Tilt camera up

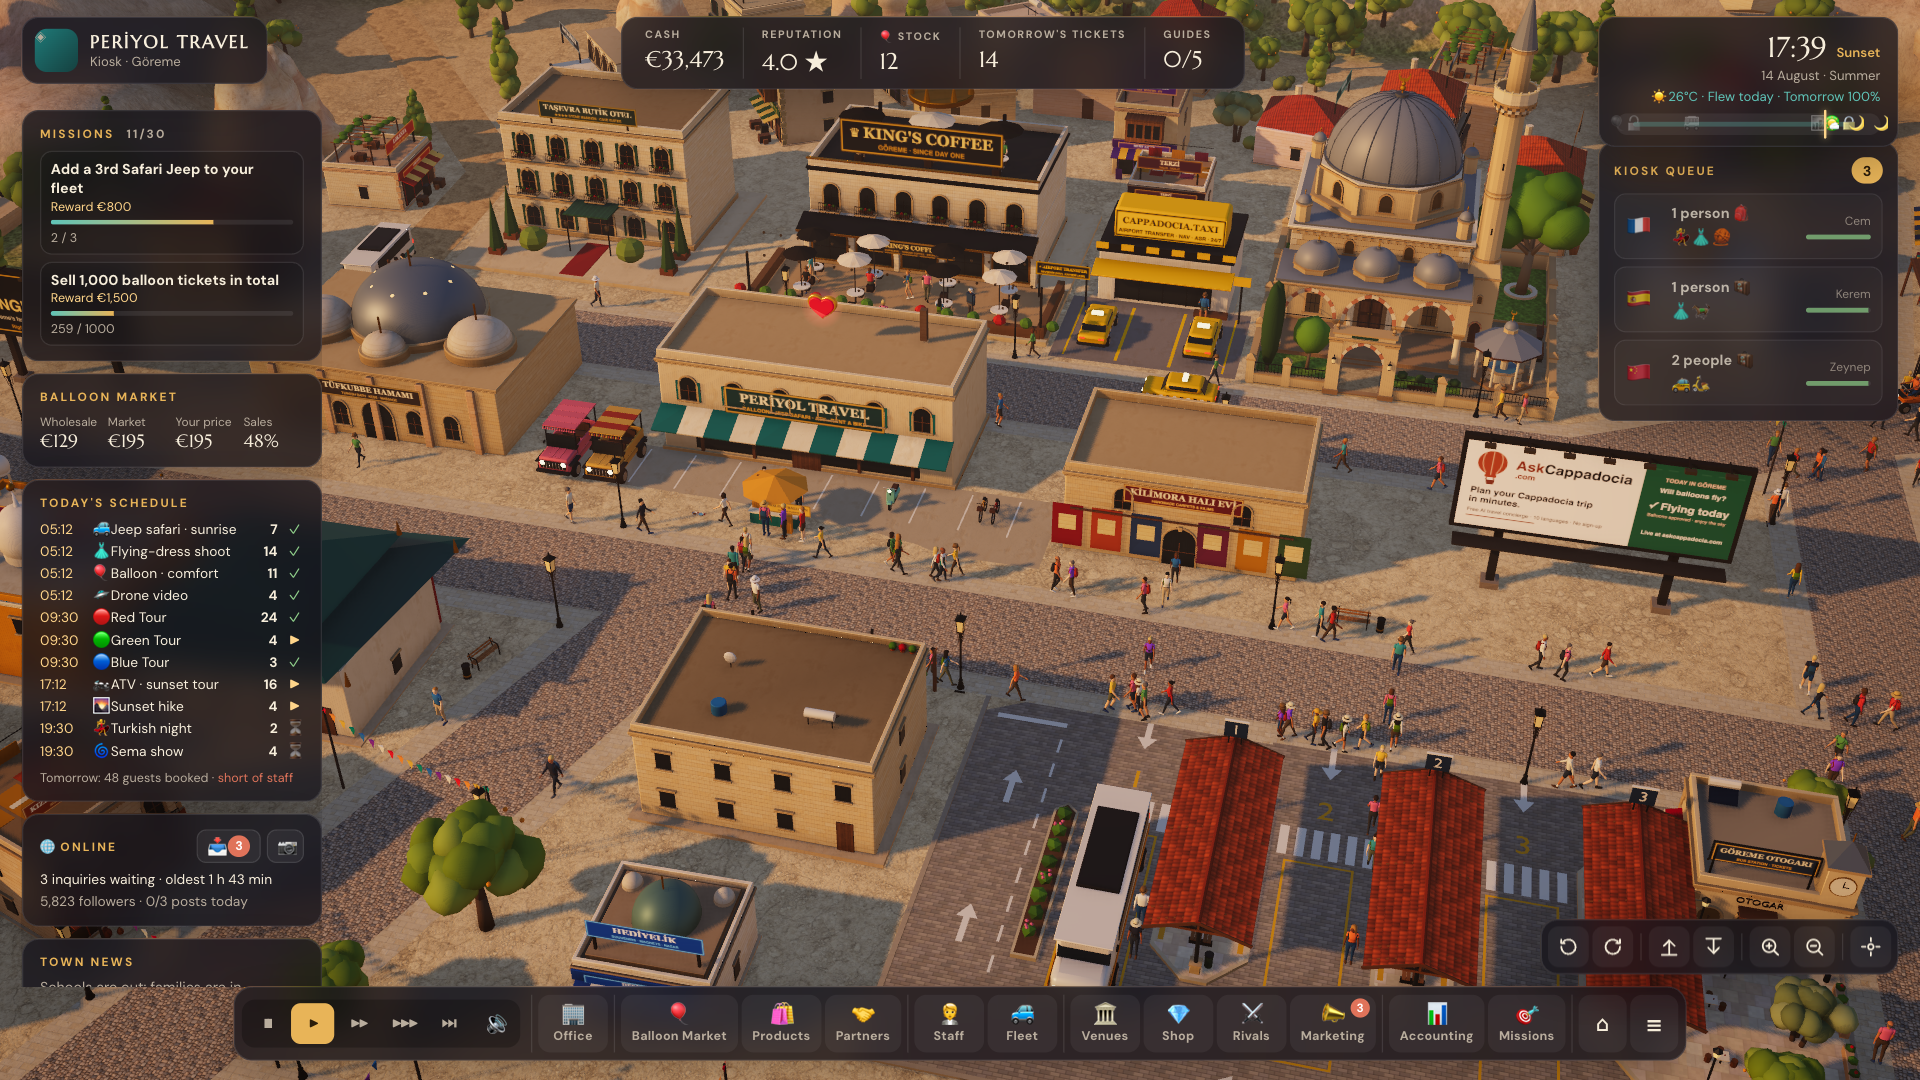point(1669,947)
